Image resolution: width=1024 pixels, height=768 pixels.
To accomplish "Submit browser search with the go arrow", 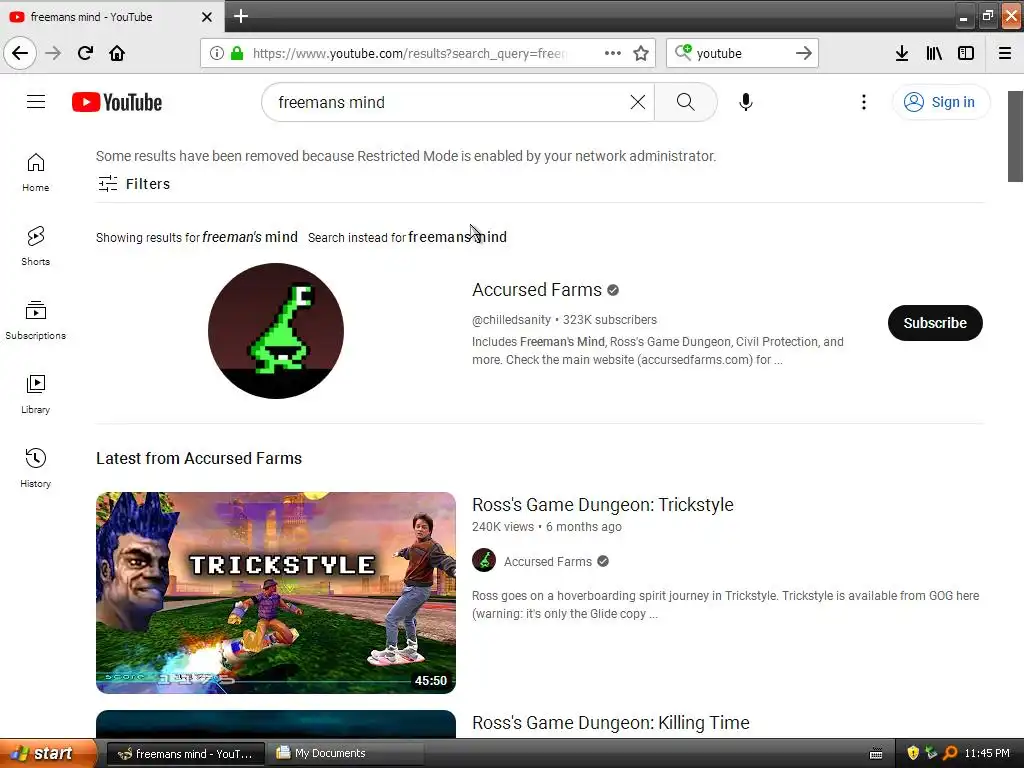I will [804, 53].
